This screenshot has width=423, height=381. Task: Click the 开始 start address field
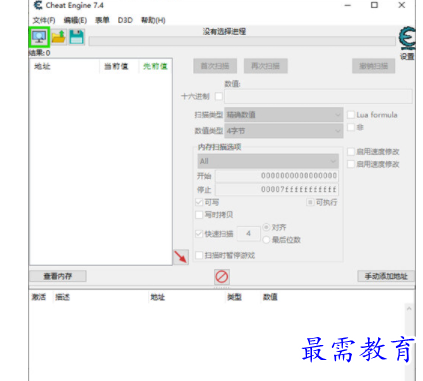tap(277, 176)
